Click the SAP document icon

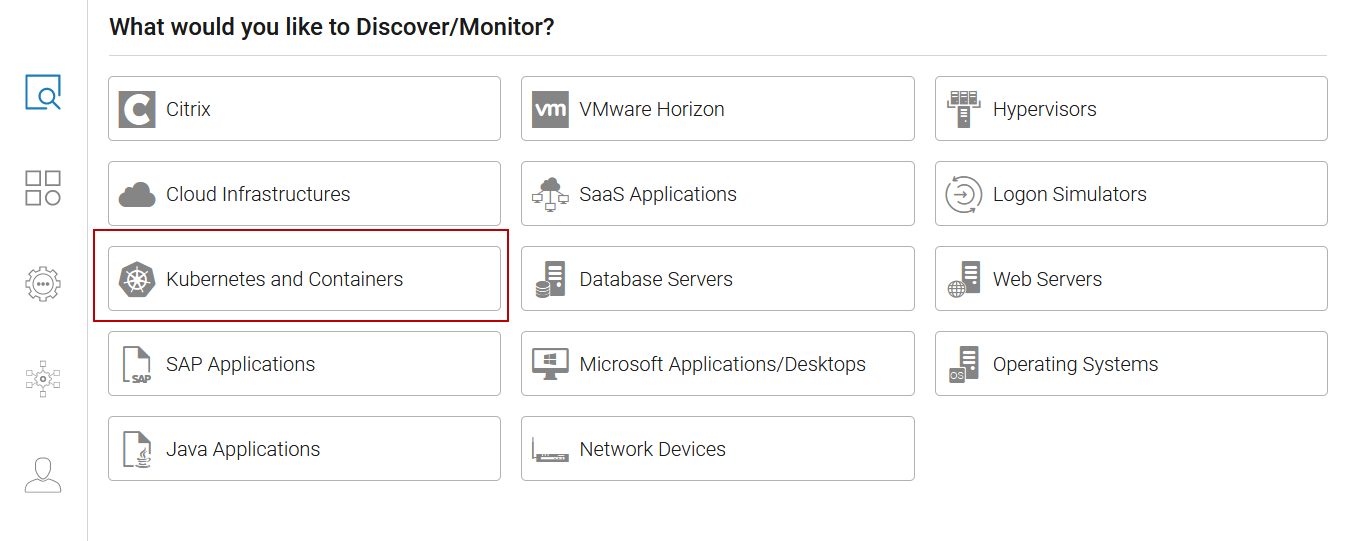tap(137, 364)
